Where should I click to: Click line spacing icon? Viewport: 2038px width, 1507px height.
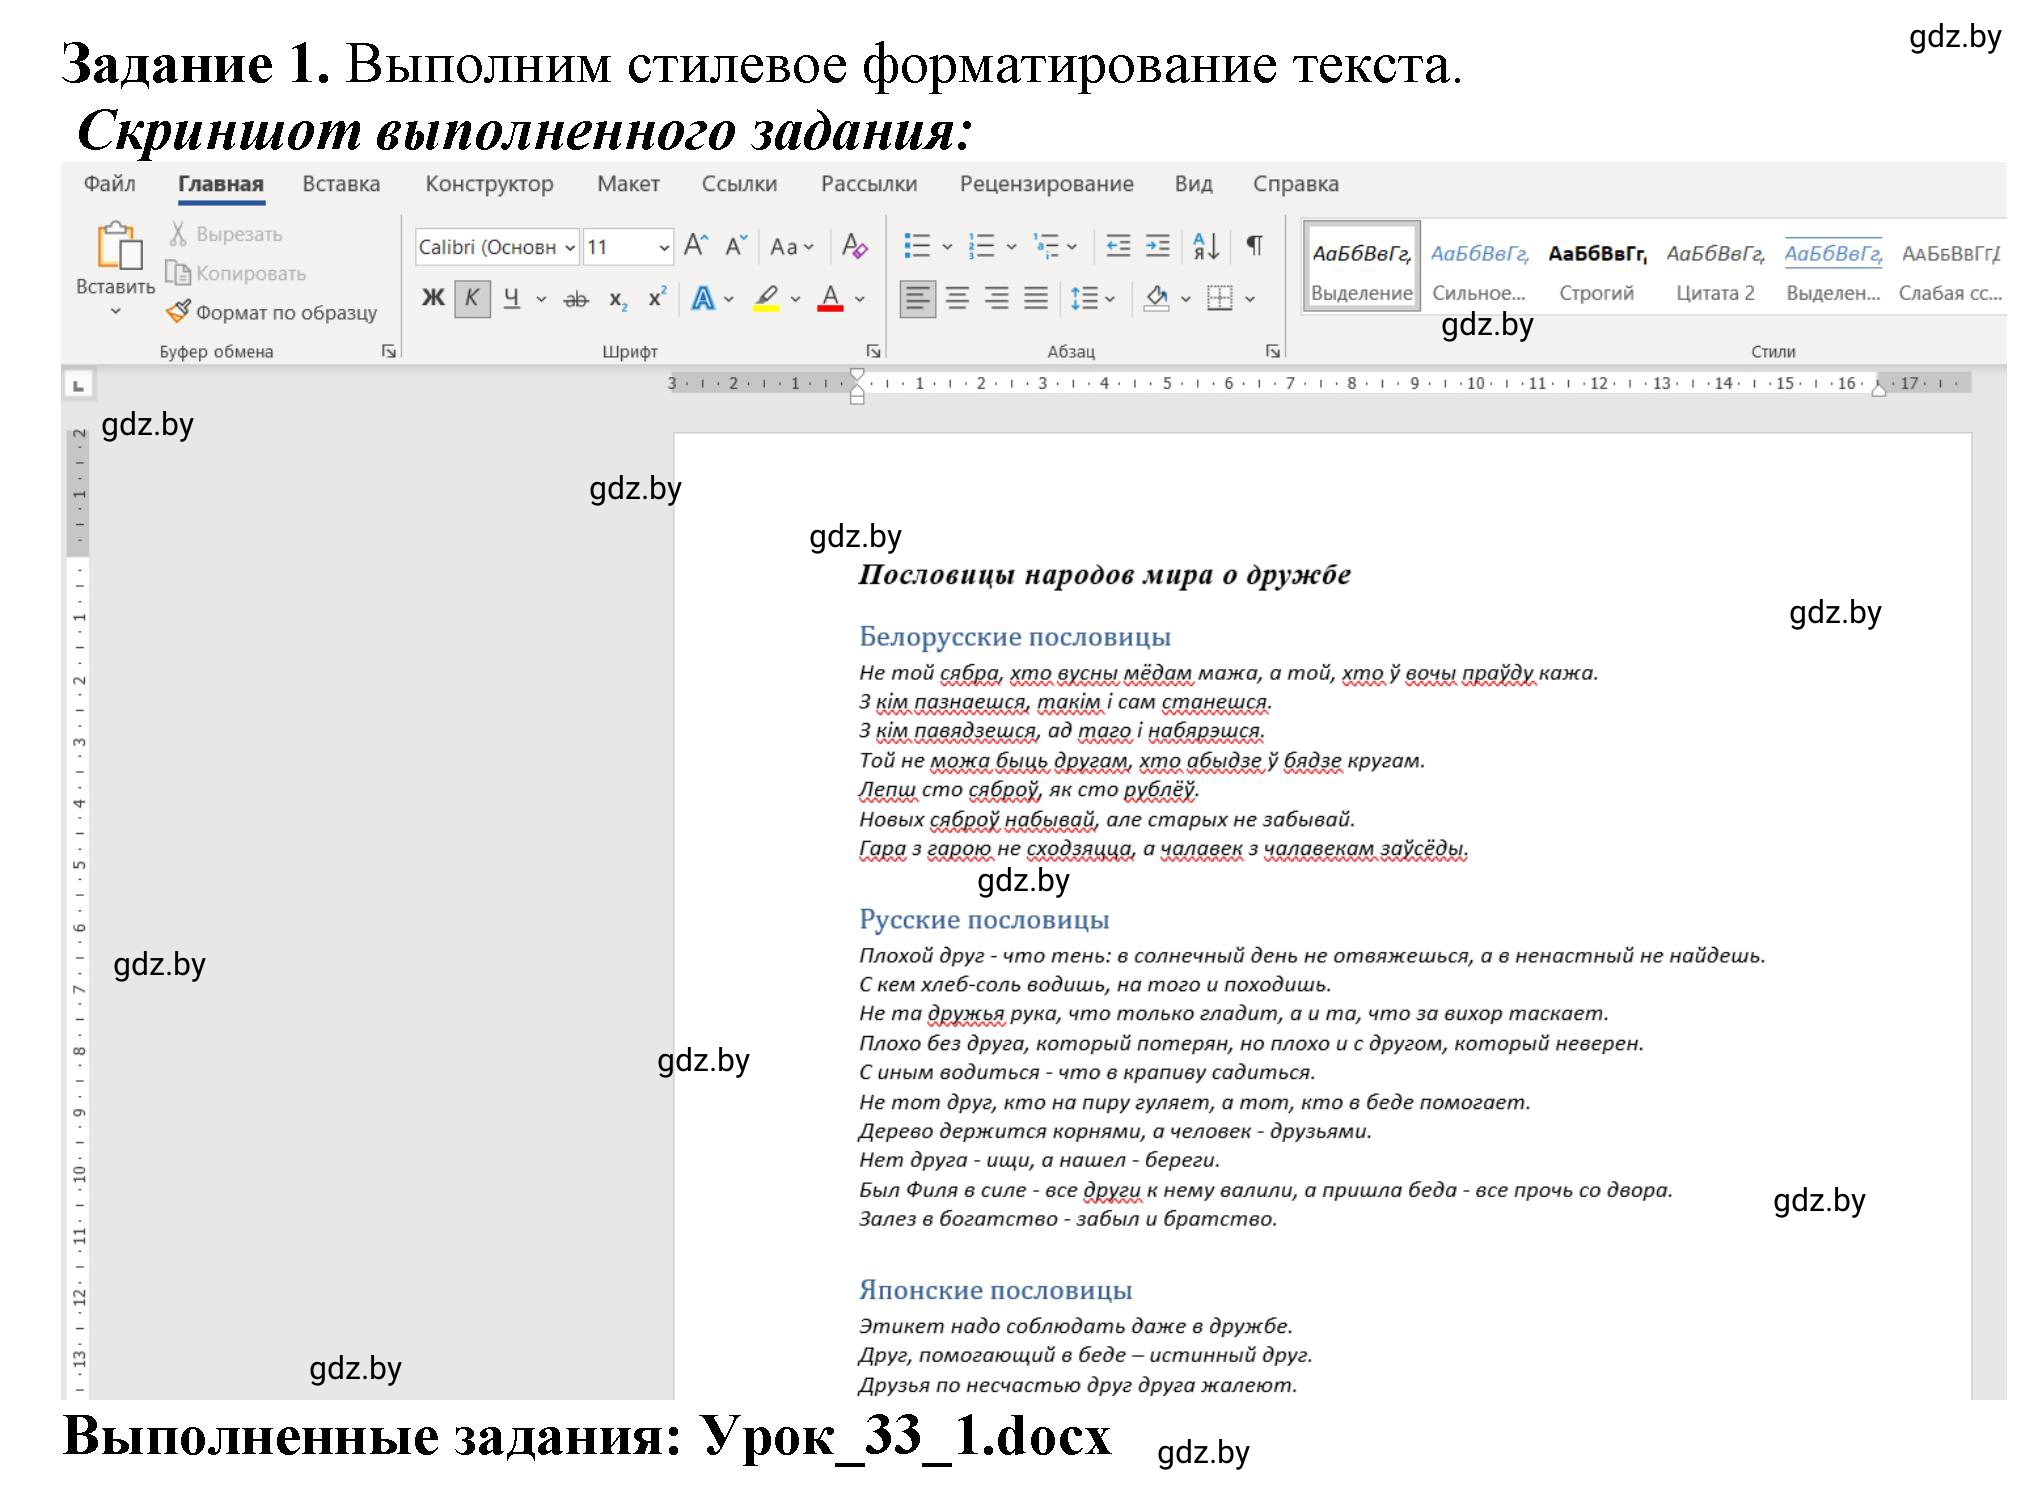pyautogui.click(x=1084, y=298)
